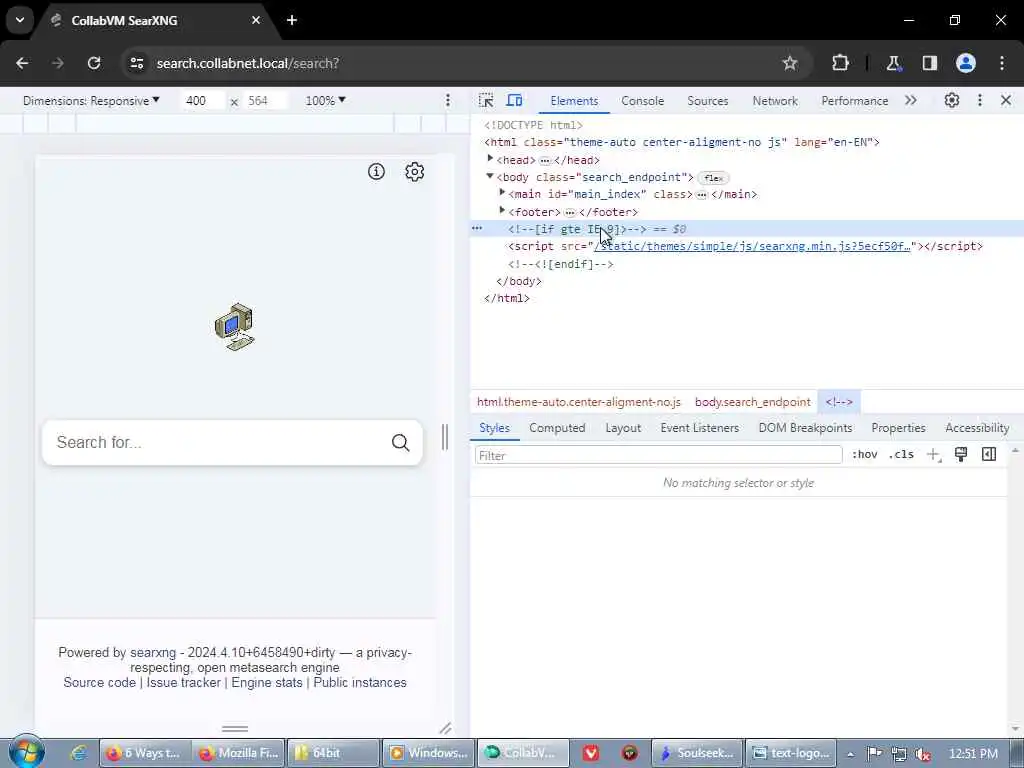Show more DevTools tabs chevron

(911, 100)
